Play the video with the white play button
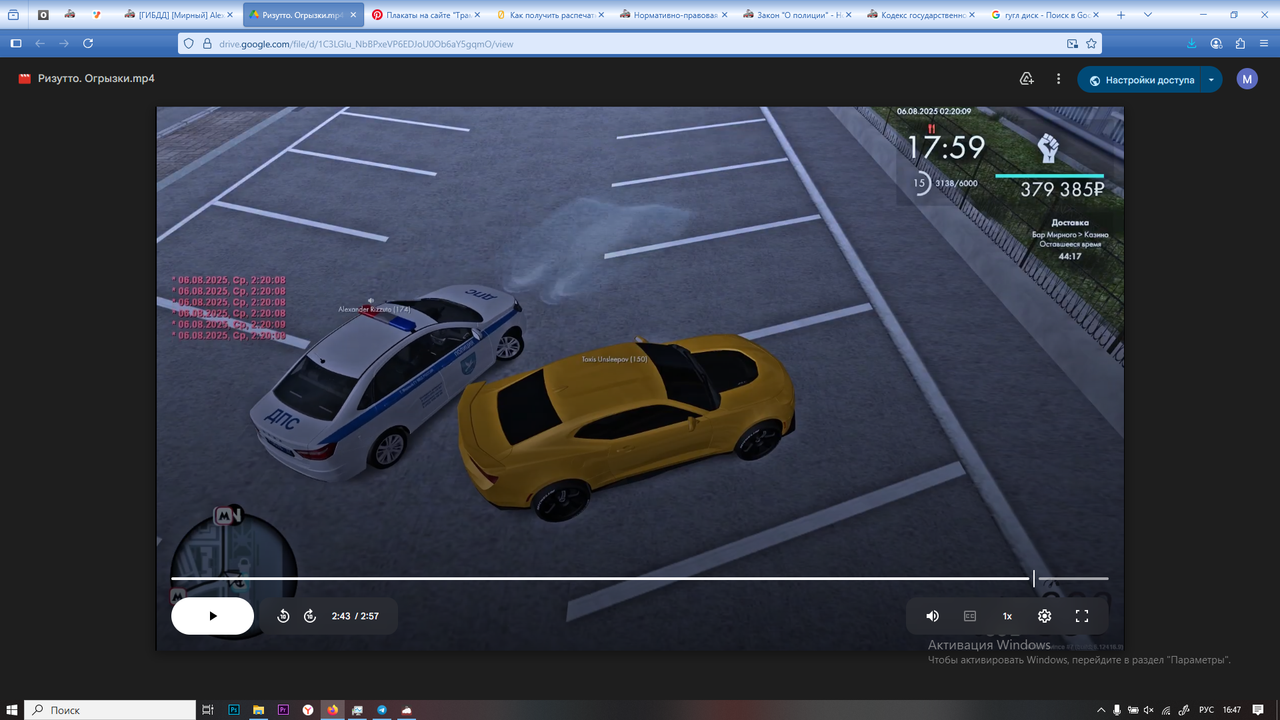The height and width of the screenshot is (720, 1280). point(212,616)
